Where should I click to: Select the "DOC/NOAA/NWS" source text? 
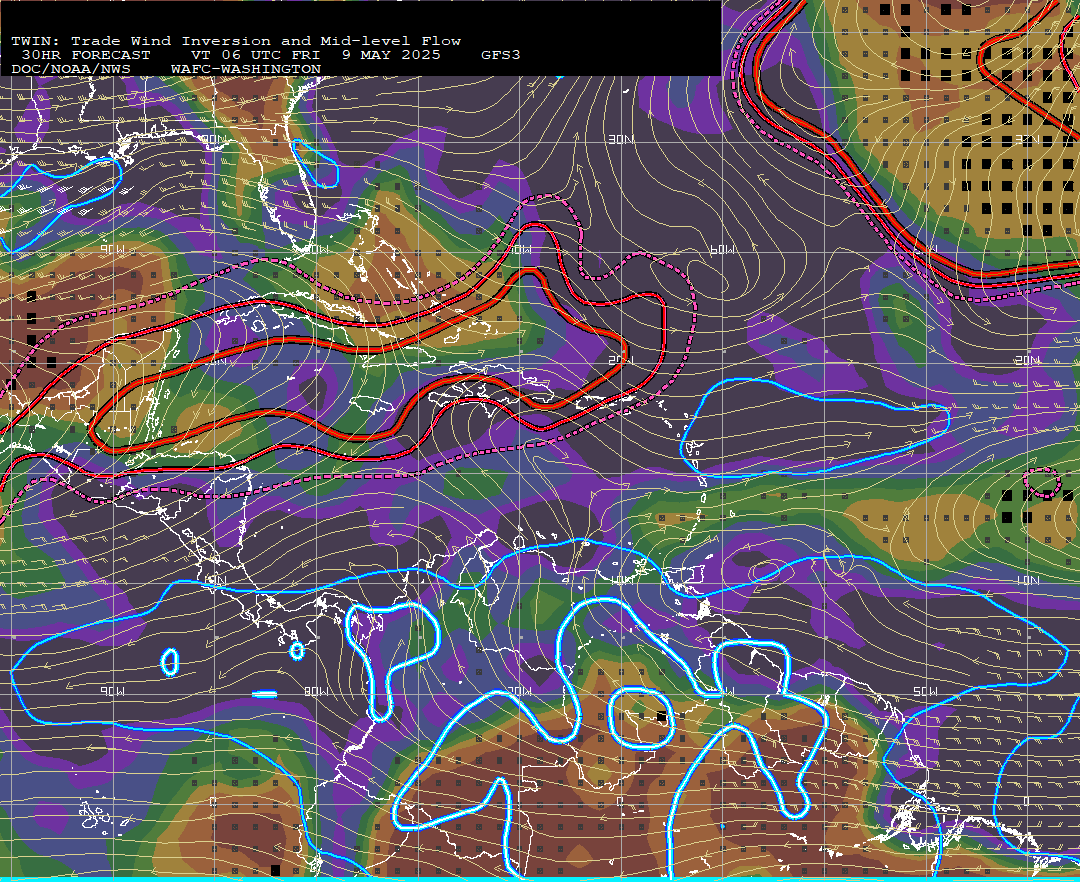point(71,70)
